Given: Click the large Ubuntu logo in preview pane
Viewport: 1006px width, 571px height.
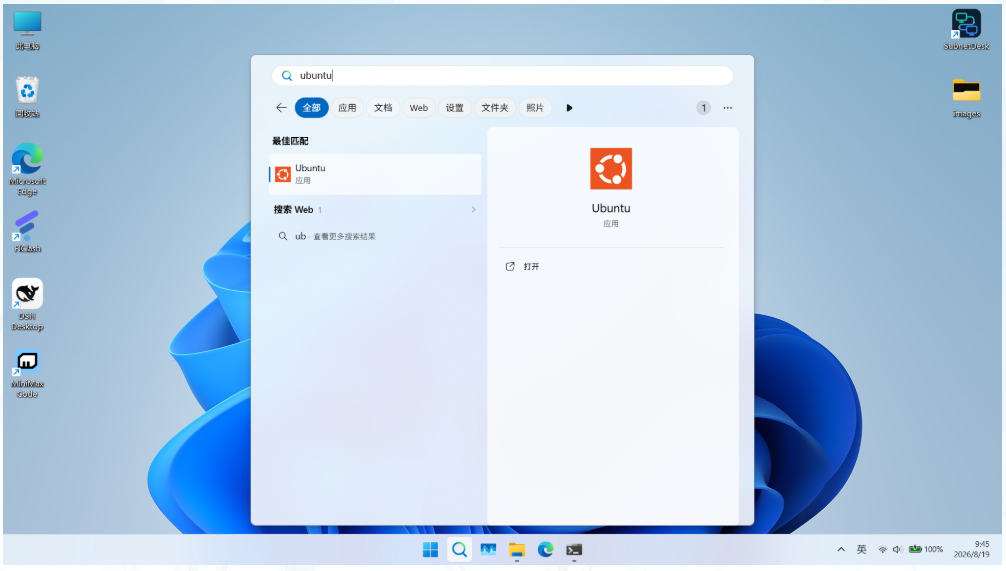Looking at the screenshot, I should point(611,169).
